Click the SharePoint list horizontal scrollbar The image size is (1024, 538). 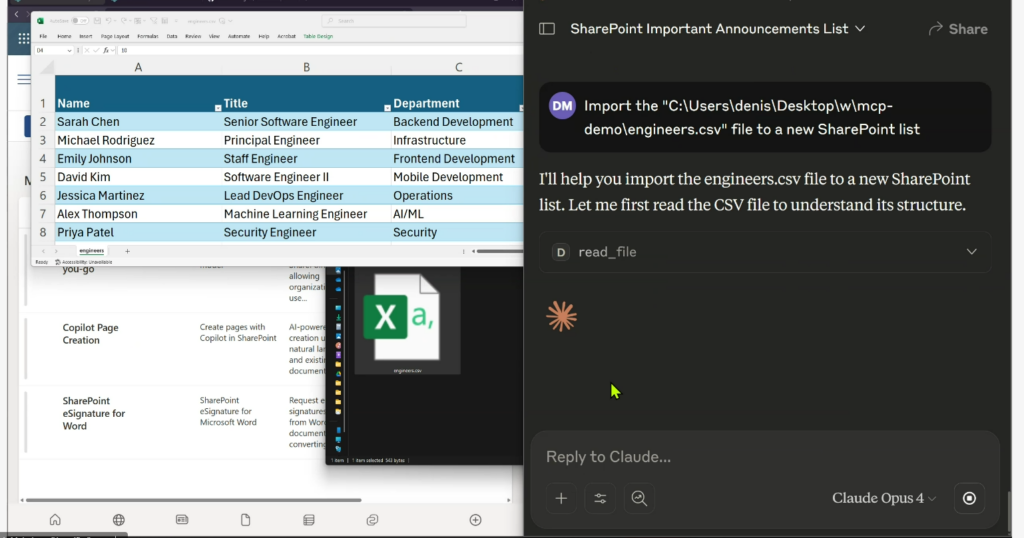pos(193,500)
